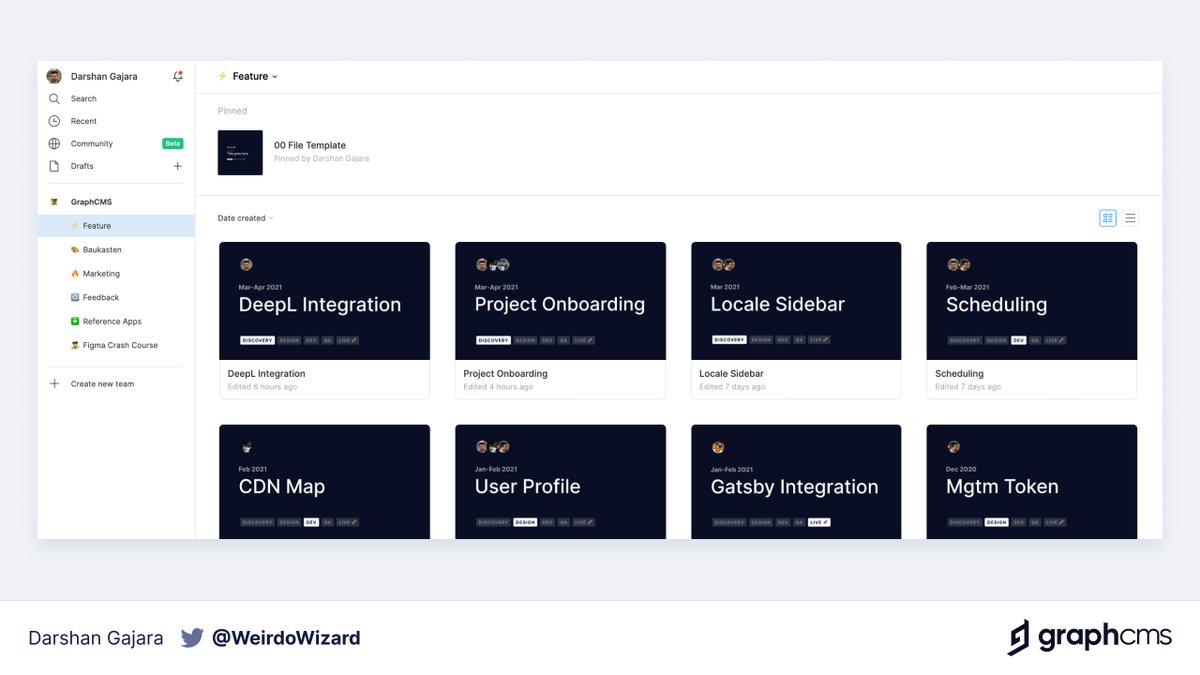Click the Figma Crash Course emoji icon

click(x=75, y=346)
